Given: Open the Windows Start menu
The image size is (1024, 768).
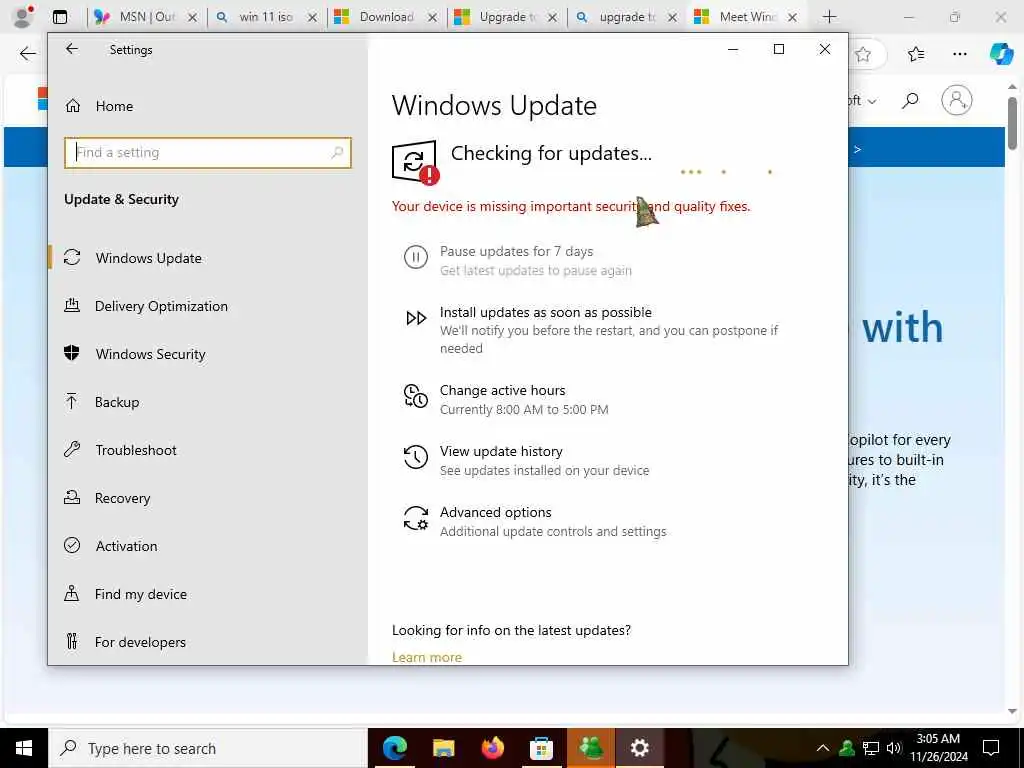Looking at the screenshot, I should pyautogui.click(x=24, y=748).
